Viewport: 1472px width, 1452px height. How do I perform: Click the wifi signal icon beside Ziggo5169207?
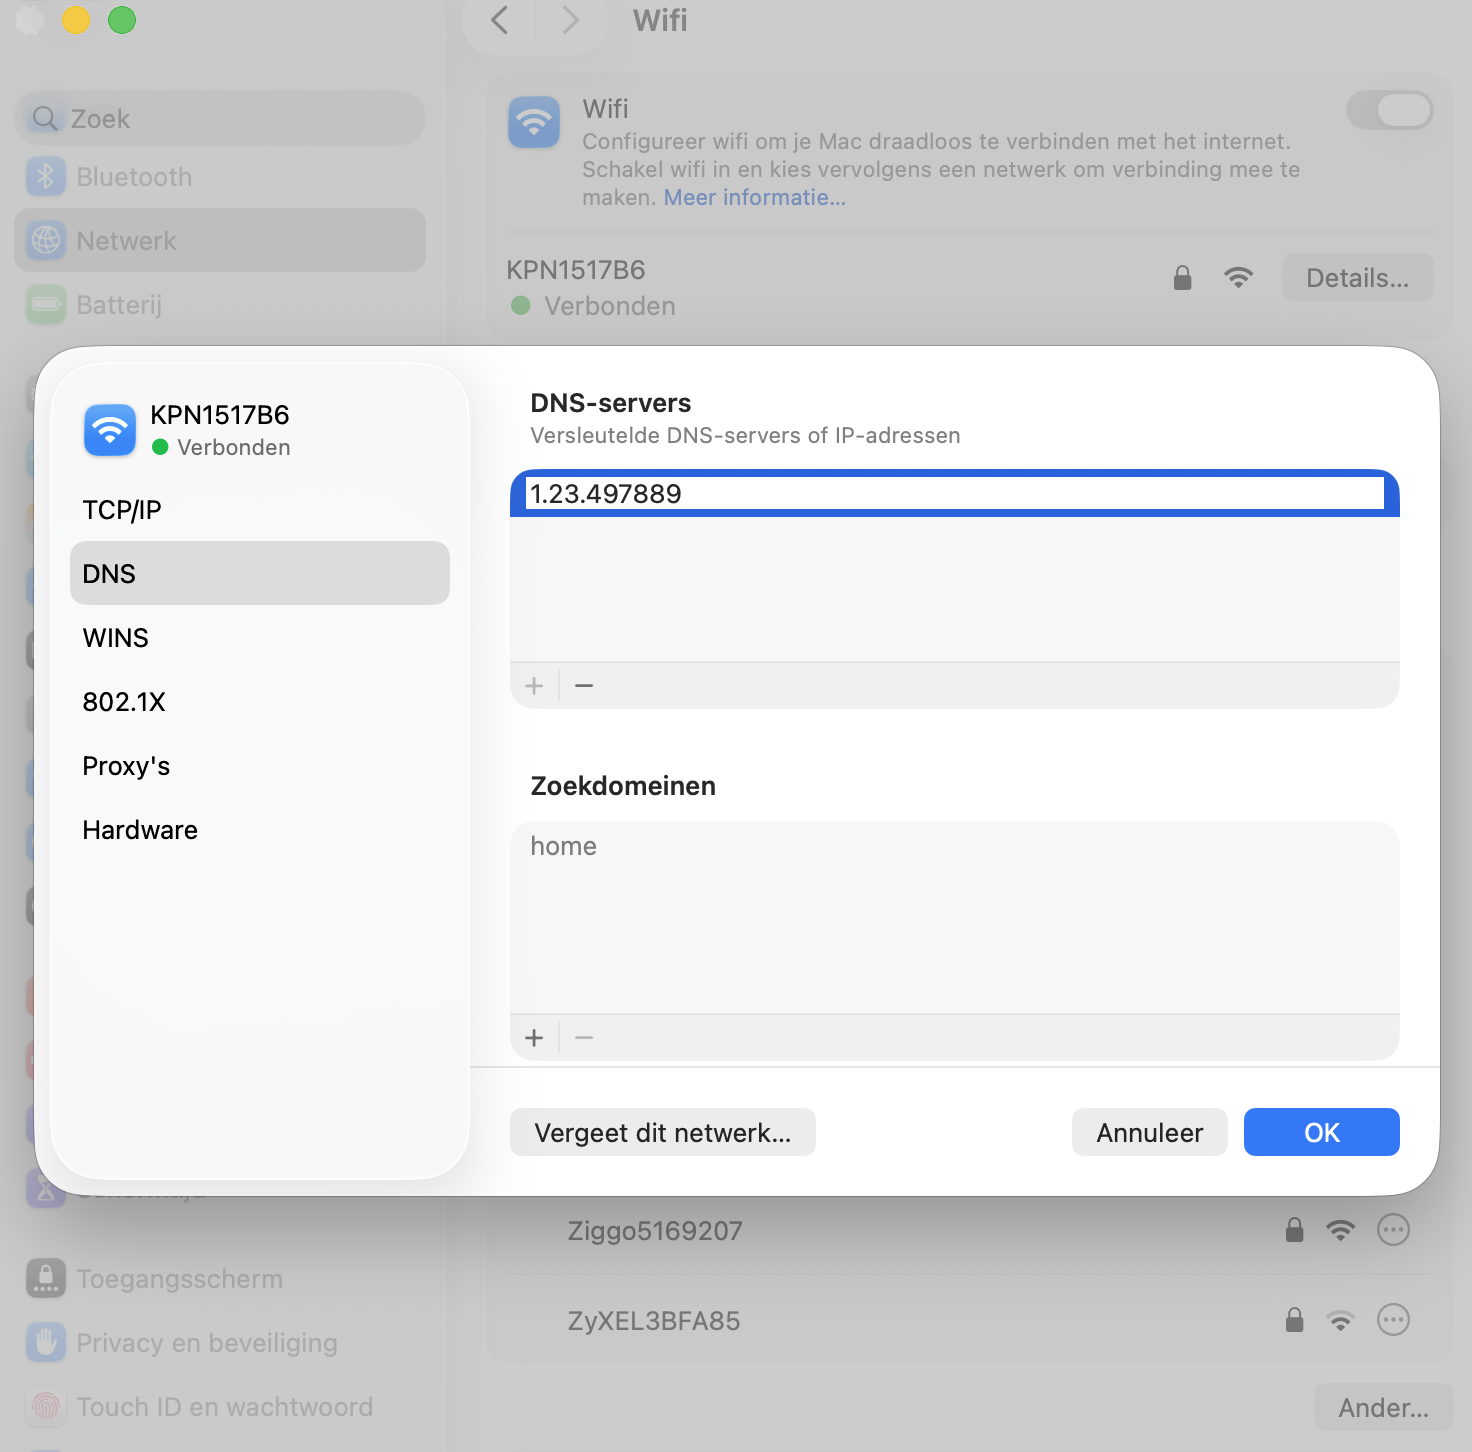(x=1341, y=1230)
